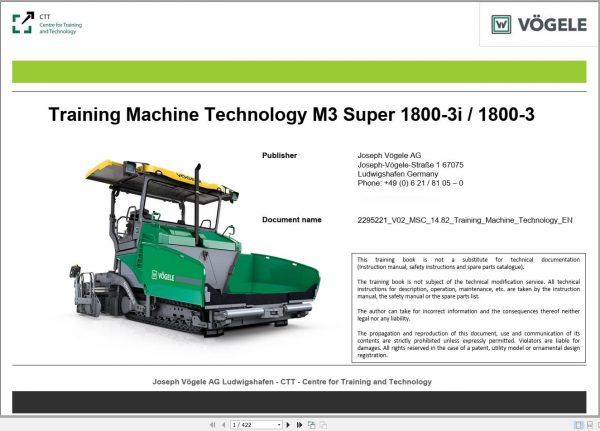Click the Ludwigshafen Germany address line
Viewport: 600px width, 431px height.
pos(398,174)
